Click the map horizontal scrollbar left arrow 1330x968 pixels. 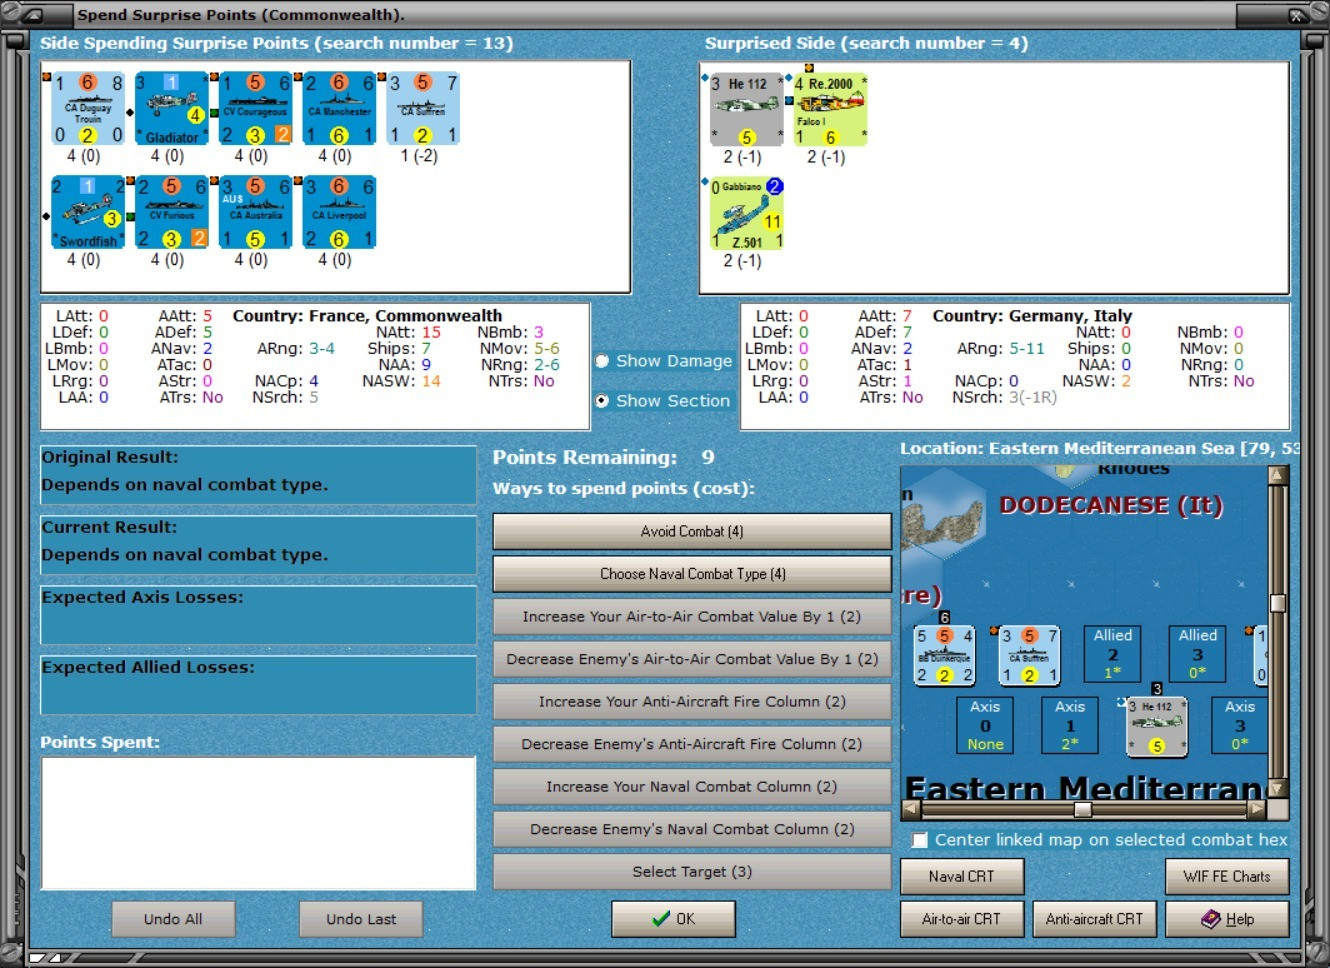click(x=911, y=809)
